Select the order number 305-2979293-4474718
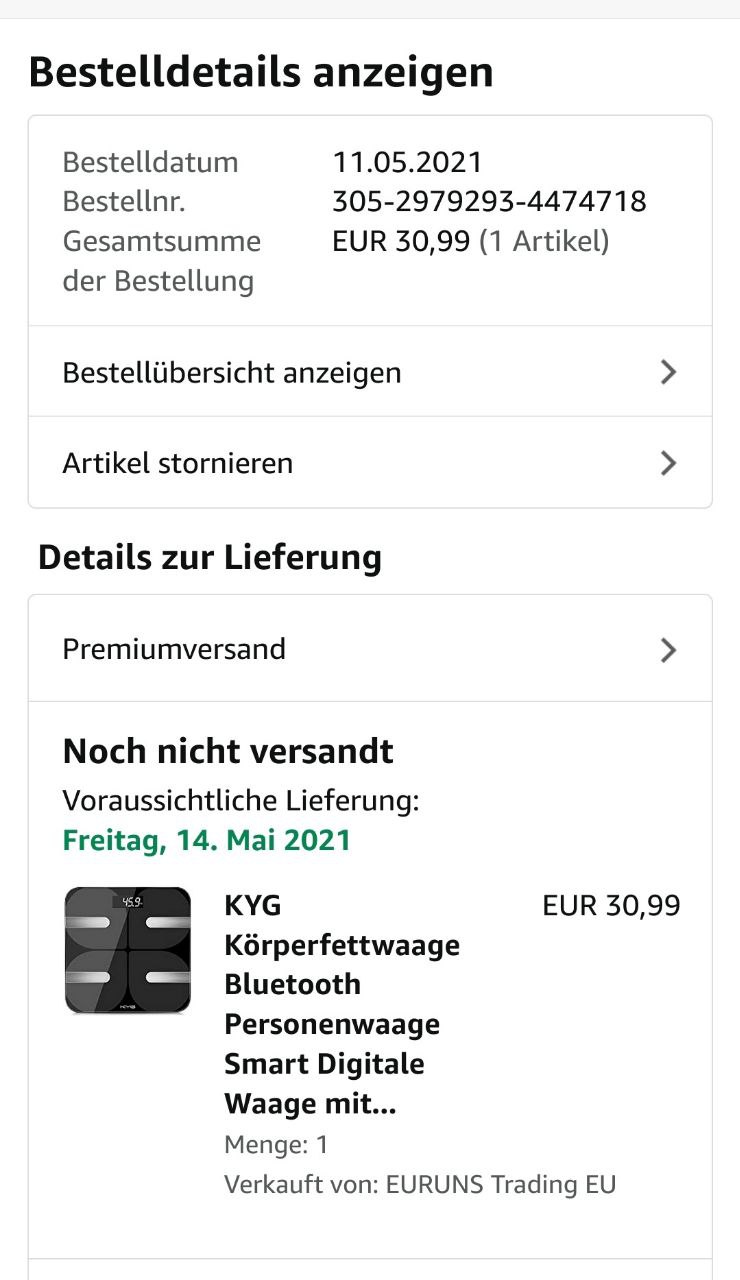 tap(489, 202)
